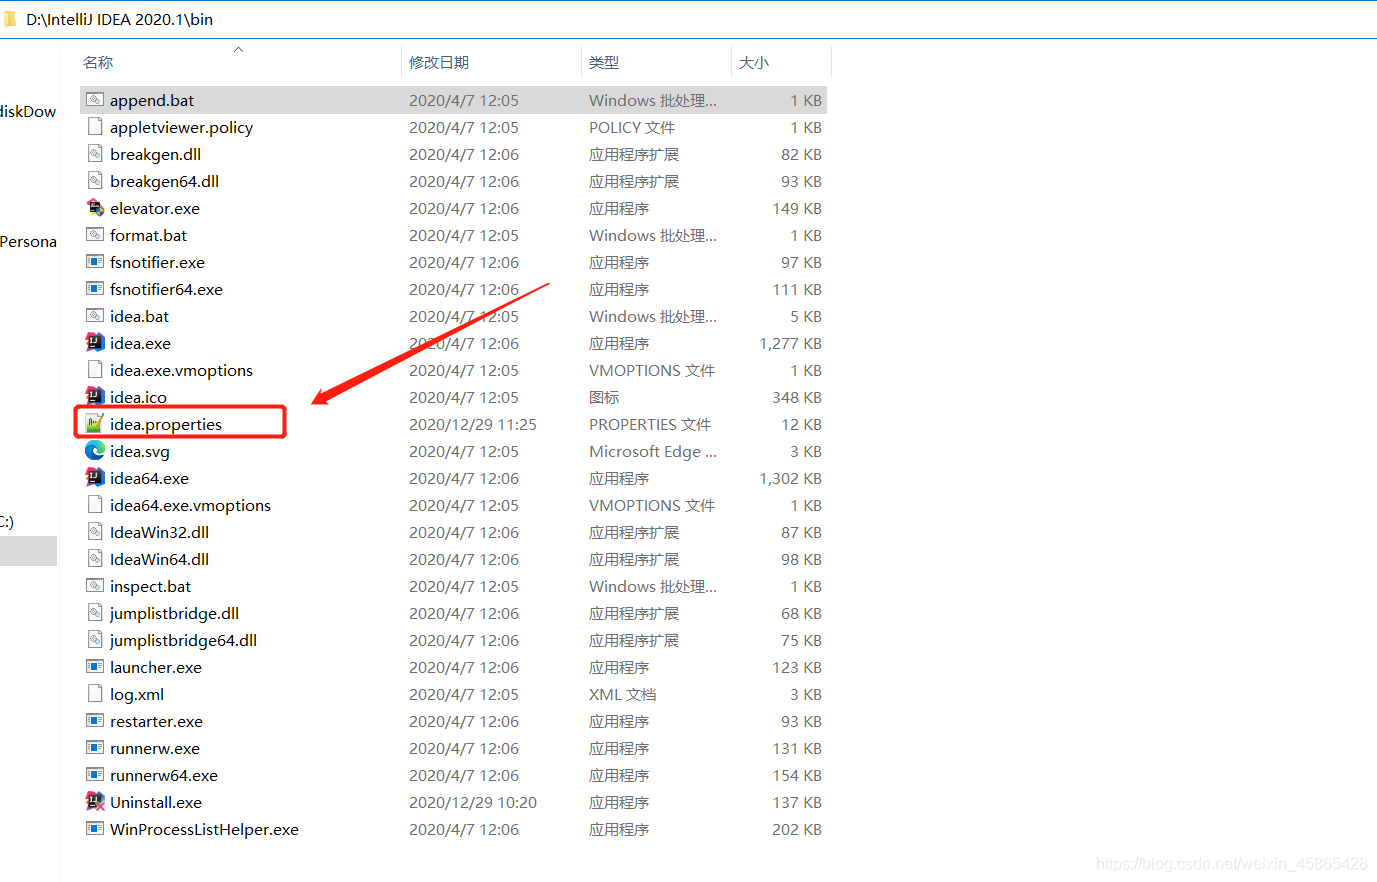Image resolution: width=1377 pixels, height=882 pixels.
Task: Click the idea.properties notepad icon
Action: [x=95, y=424]
